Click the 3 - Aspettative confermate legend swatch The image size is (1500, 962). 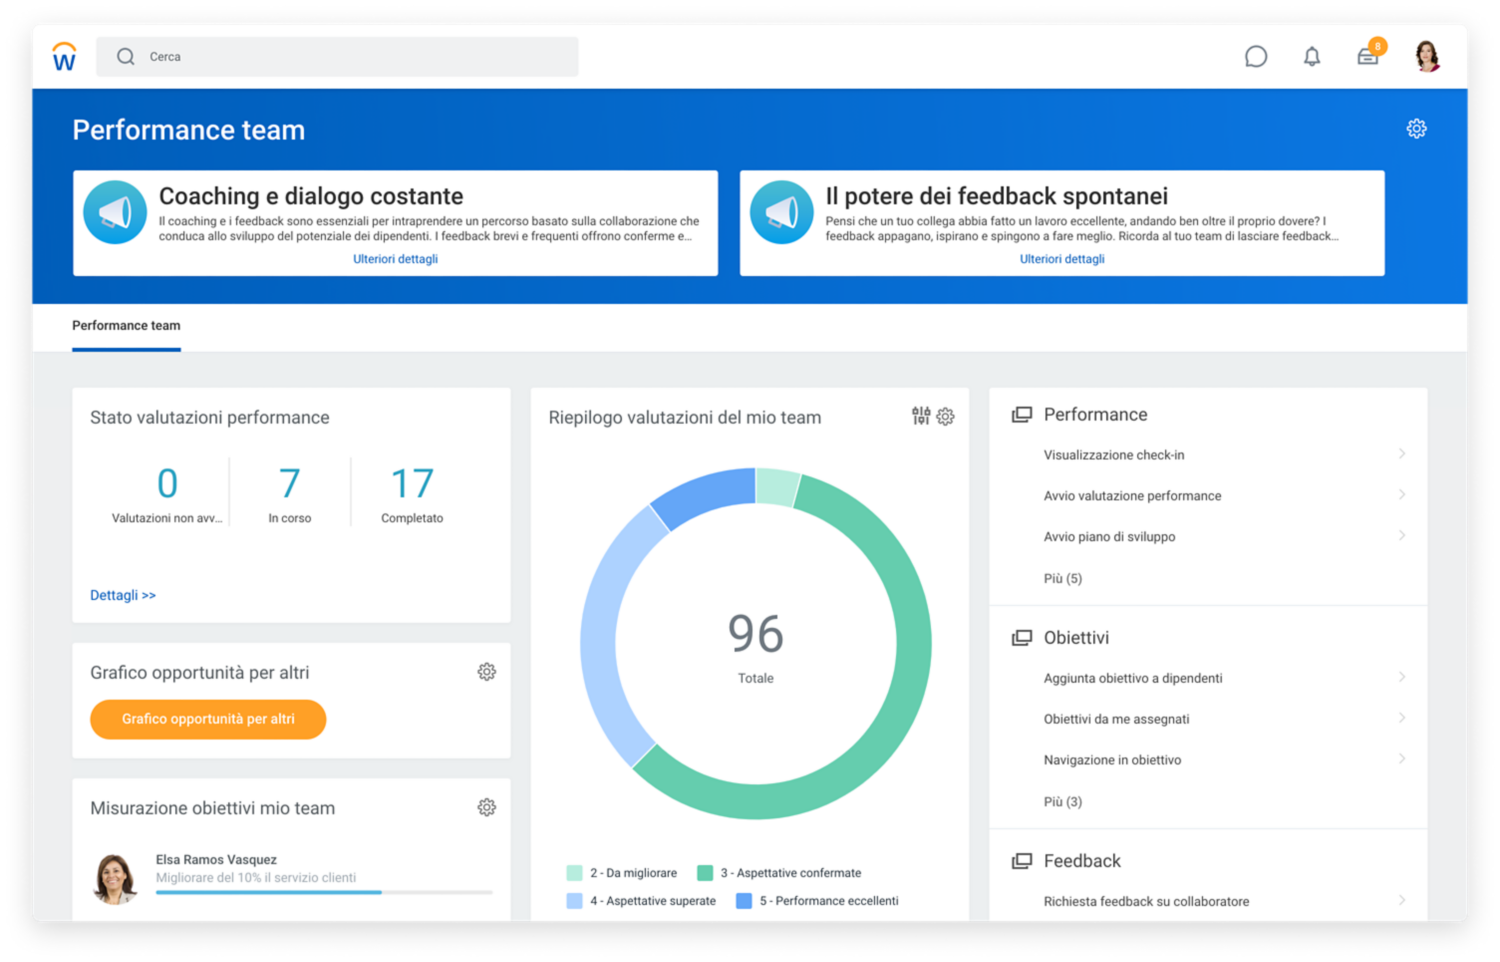[705, 873]
